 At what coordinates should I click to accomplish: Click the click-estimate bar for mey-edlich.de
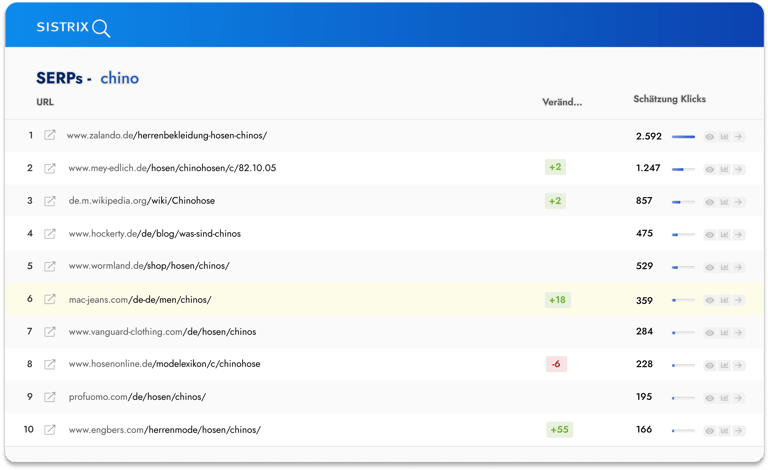683,169
